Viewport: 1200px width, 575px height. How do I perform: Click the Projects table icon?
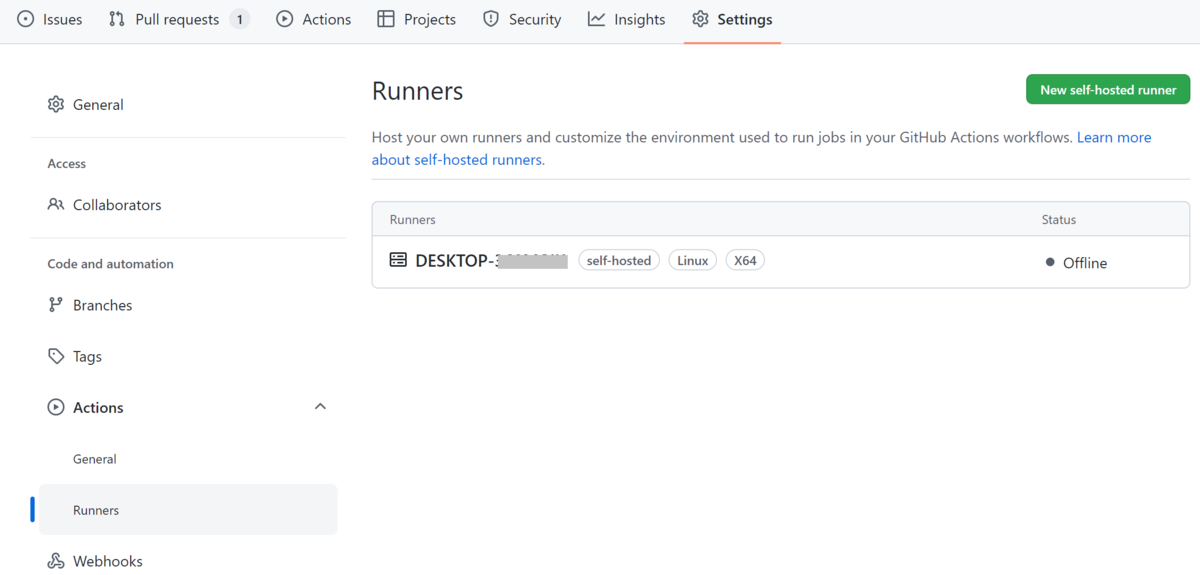click(386, 19)
